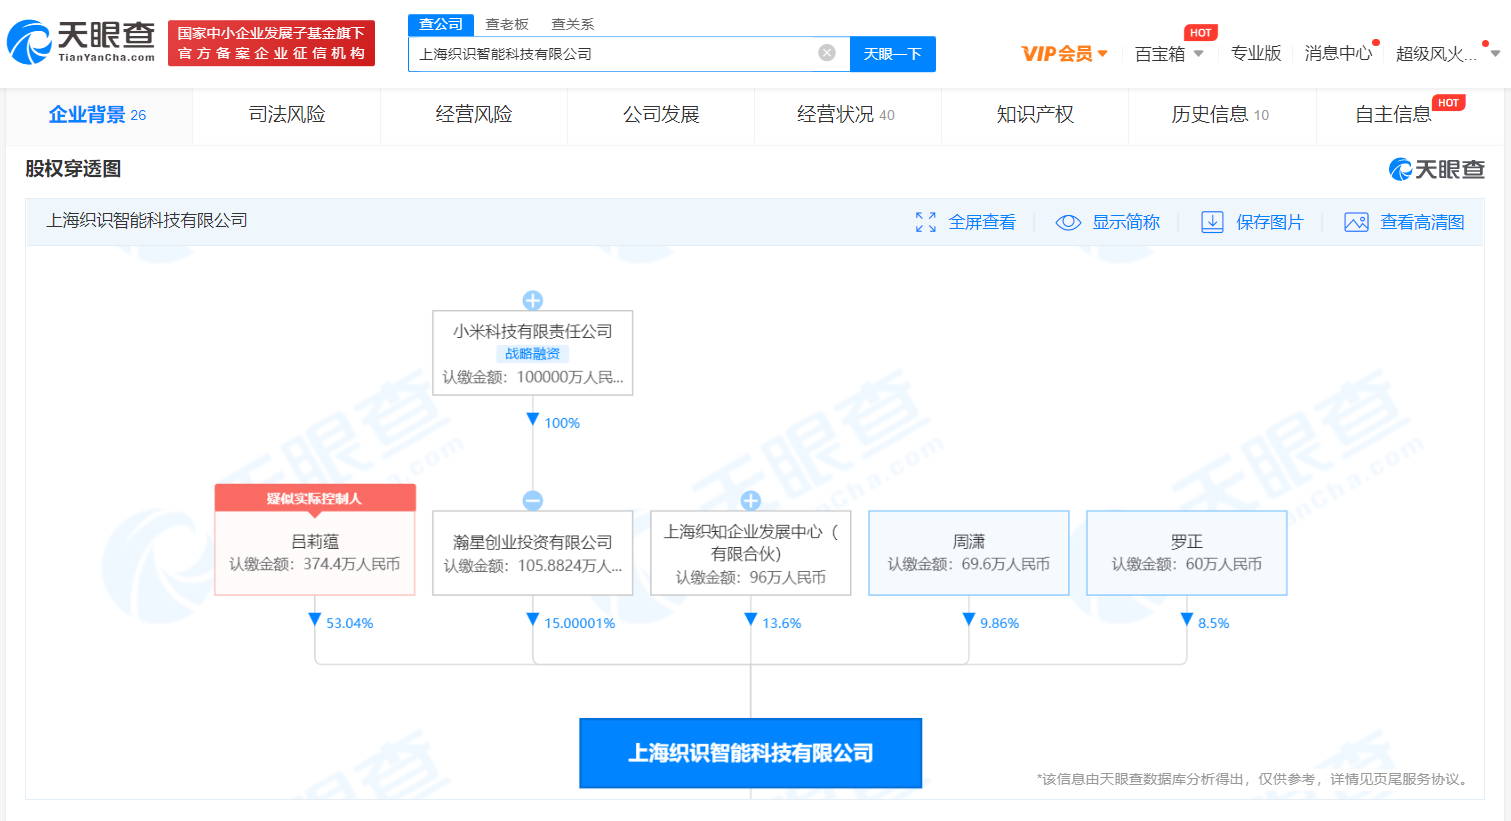This screenshot has width=1511, height=821.
Task: Clear the search box text
Action: click(x=827, y=53)
